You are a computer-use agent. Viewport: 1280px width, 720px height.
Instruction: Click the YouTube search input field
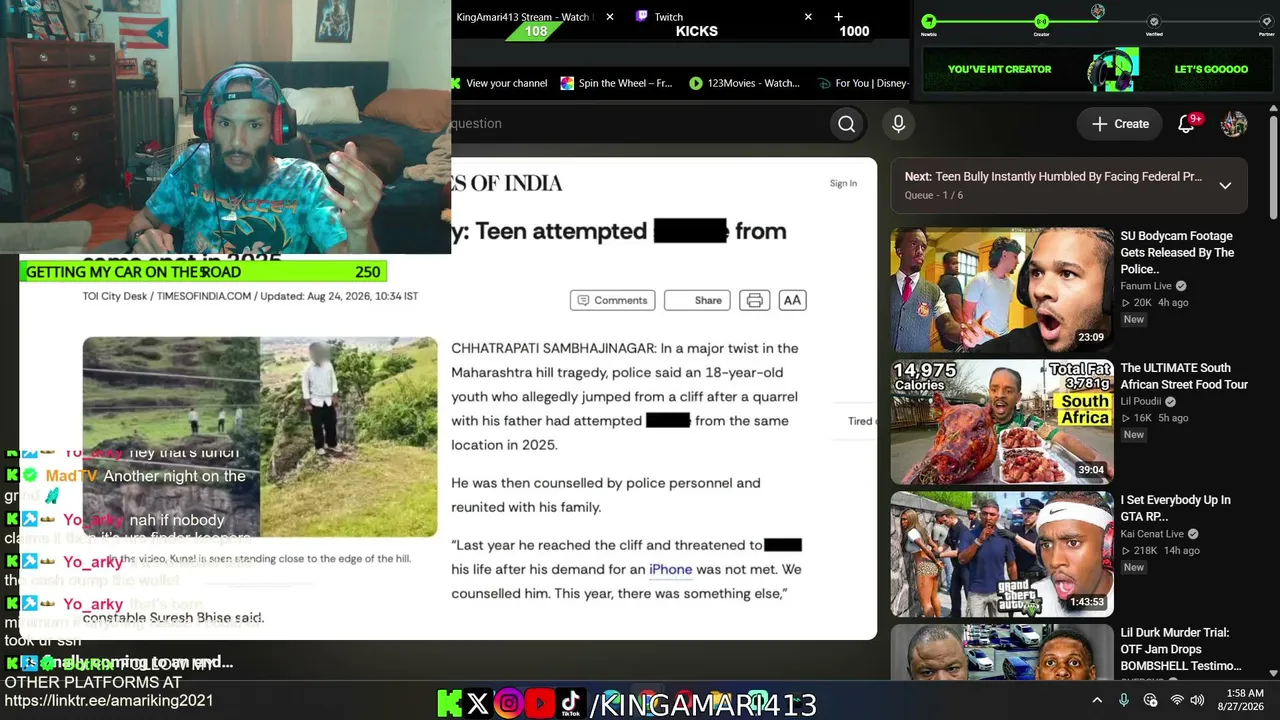coord(640,124)
